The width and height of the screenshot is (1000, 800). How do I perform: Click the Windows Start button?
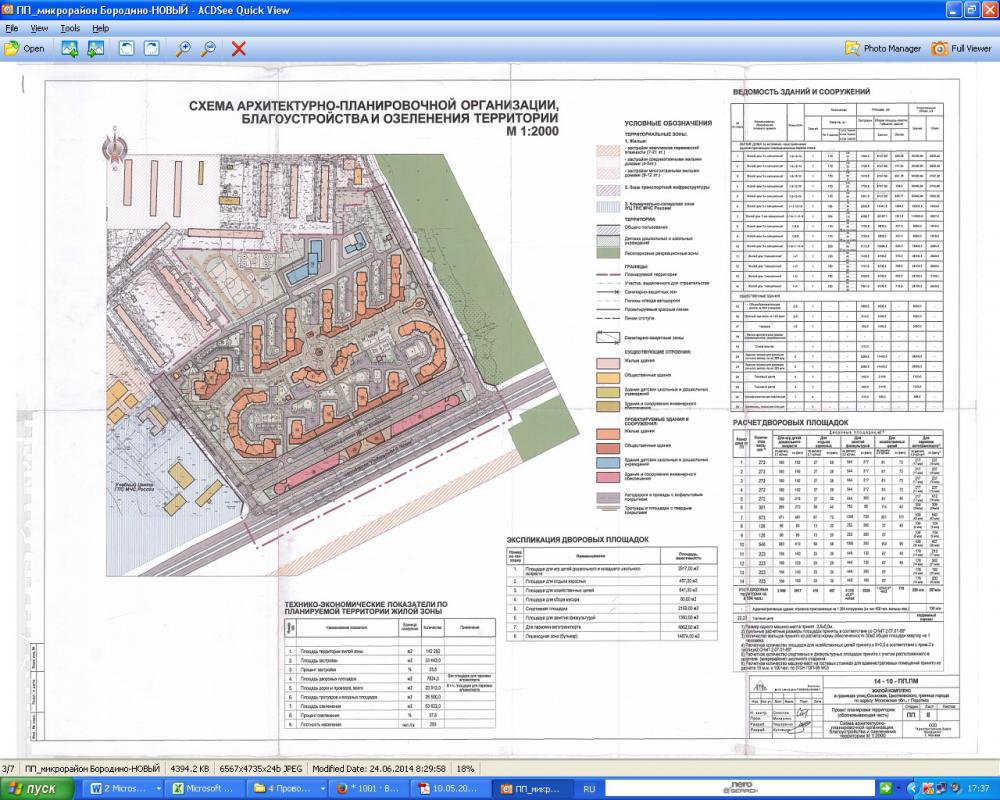click(x=37, y=789)
